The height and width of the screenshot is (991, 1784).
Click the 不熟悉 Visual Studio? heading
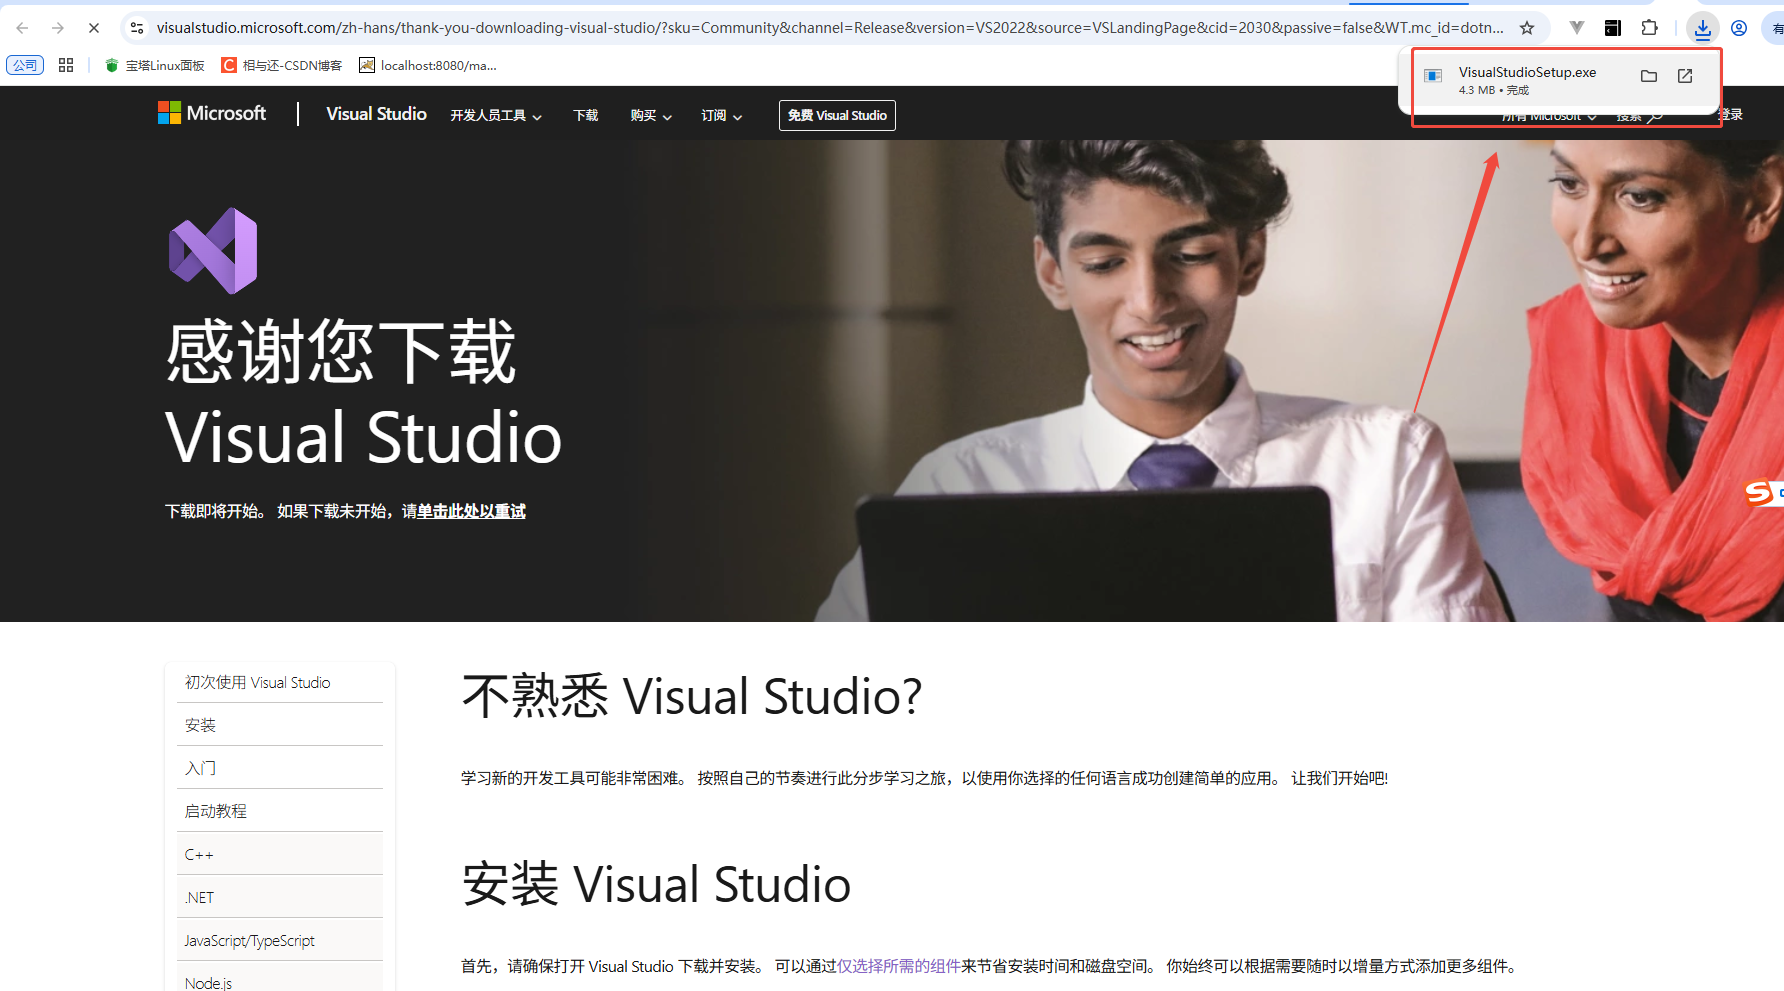[x=692, y=696]
